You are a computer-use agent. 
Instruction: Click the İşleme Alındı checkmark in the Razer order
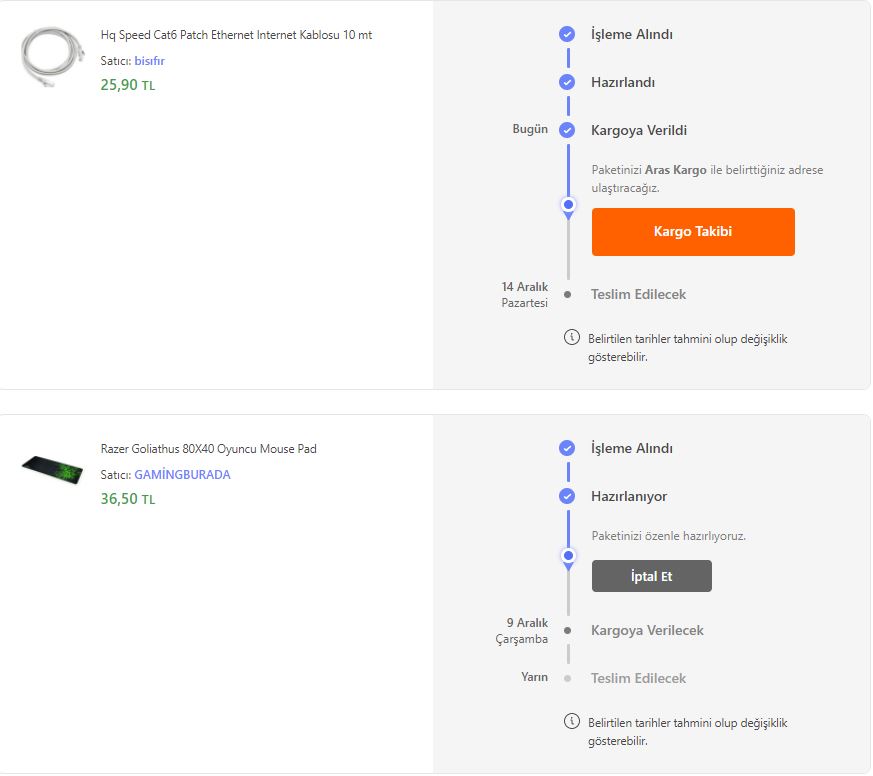tap(567, 448)
